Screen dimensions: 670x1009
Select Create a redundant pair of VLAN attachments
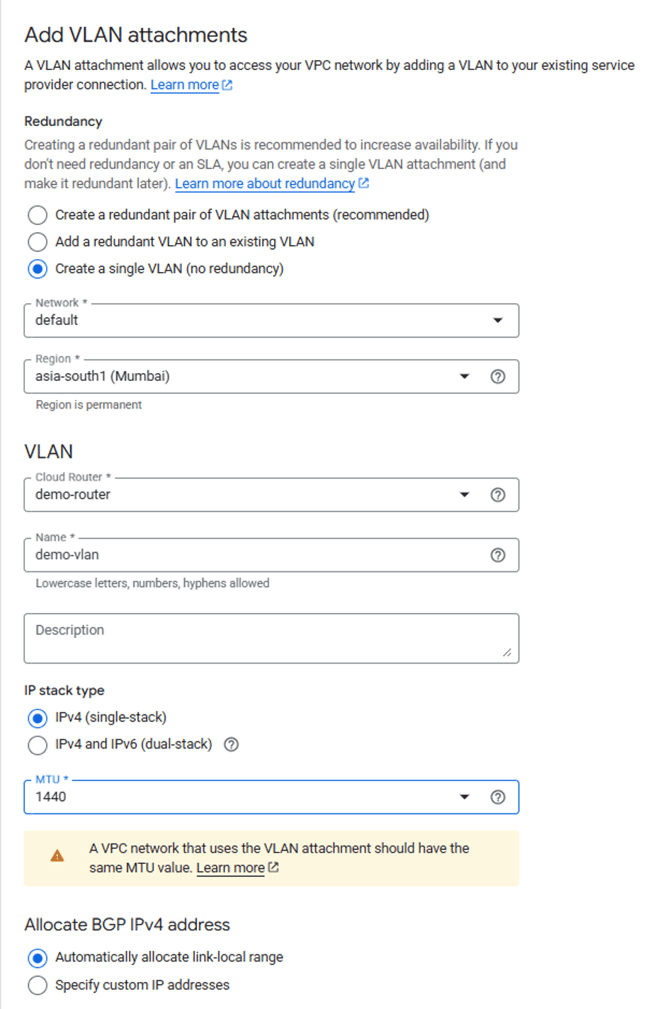click(x=37, y=215)
